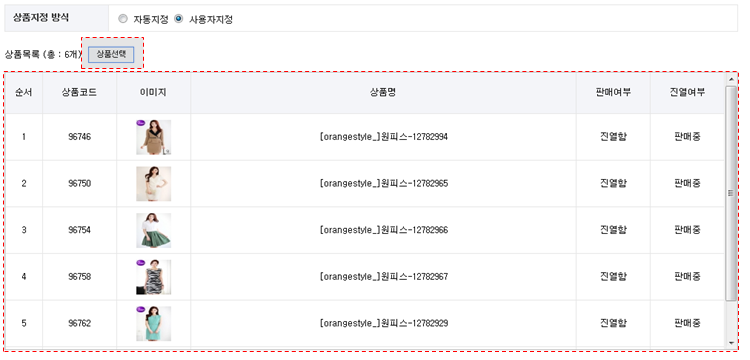The image size is (750, 360).
Task: Click scrollbar up arrow of product list
Action: [x=731, y=79]
